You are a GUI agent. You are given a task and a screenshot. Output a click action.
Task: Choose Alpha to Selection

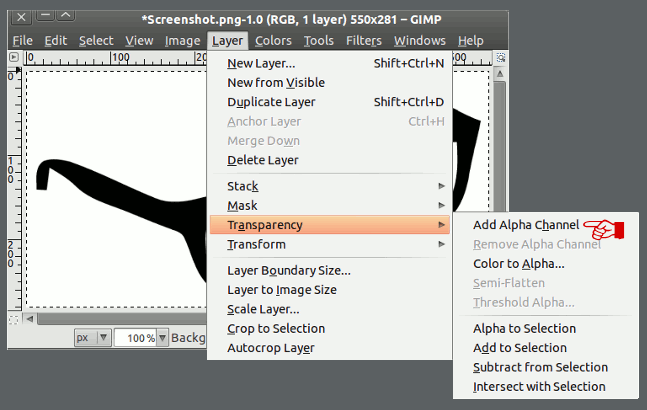(545, 329)
